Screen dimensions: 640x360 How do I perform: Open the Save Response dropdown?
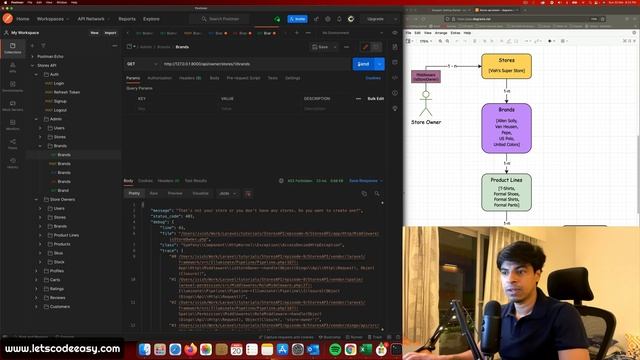point(366,180)
